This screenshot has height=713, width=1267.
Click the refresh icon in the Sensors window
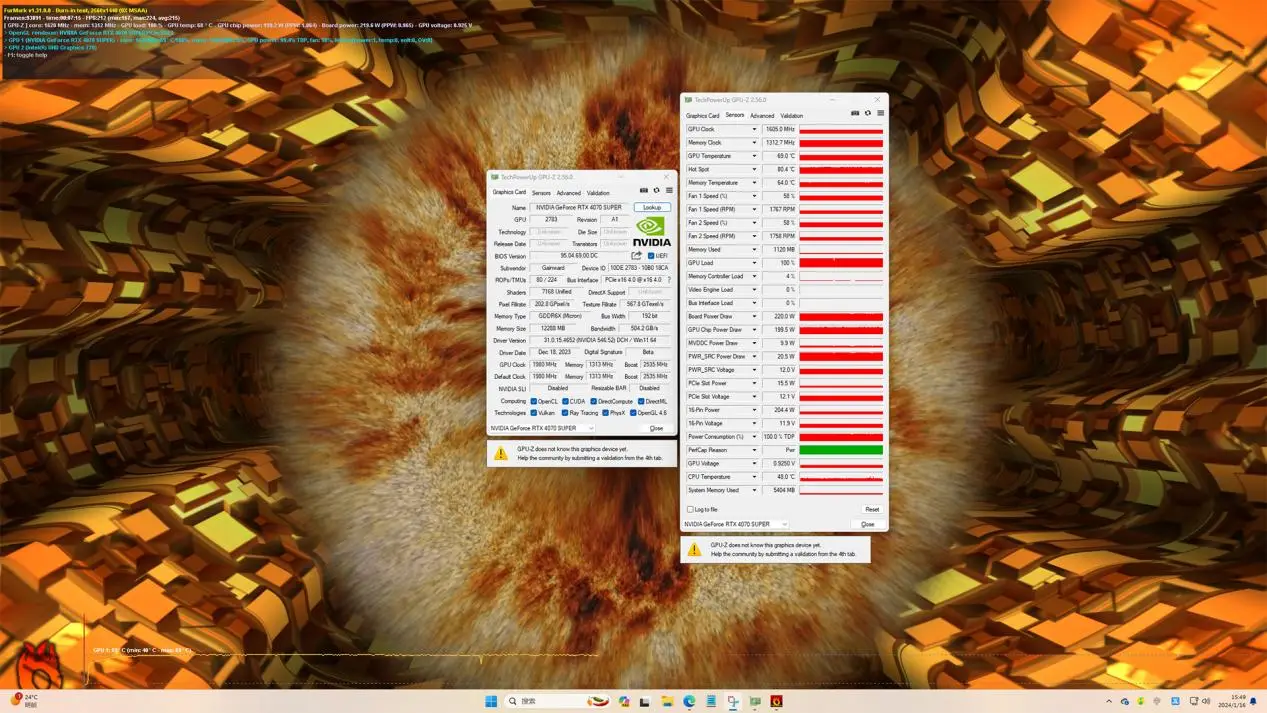pos(868,113)
